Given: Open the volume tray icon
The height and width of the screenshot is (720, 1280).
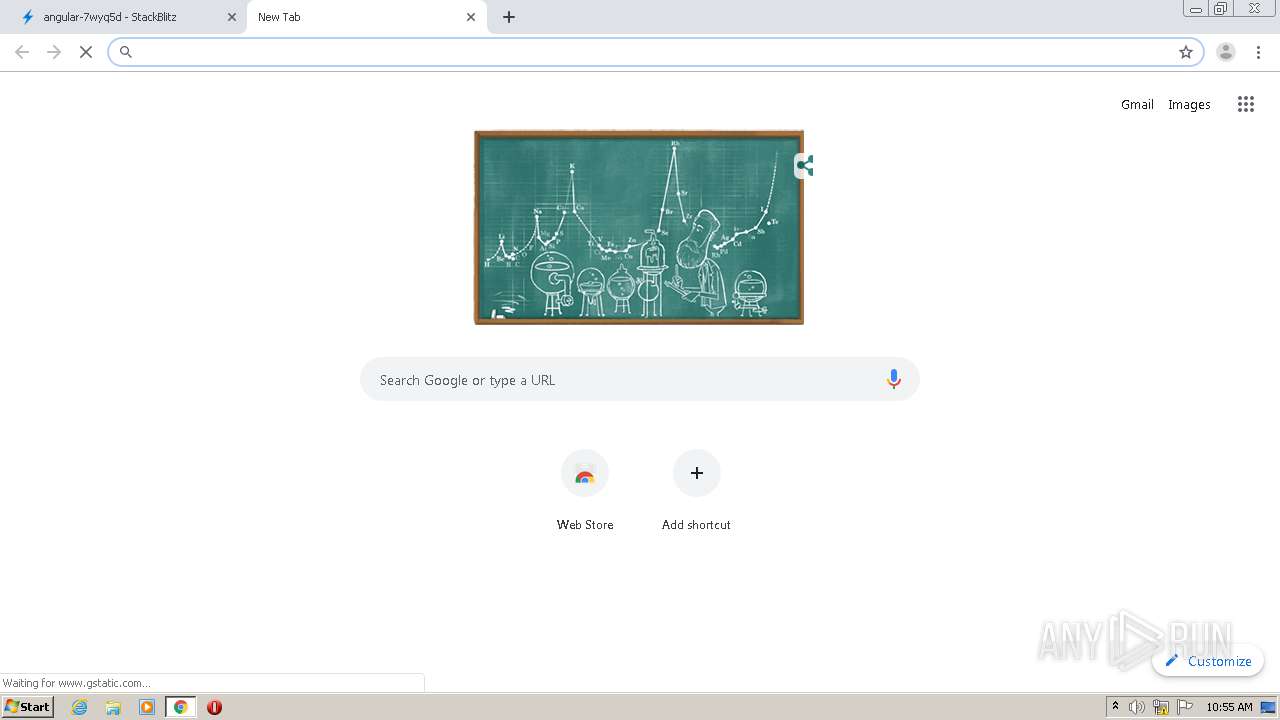Looking at the screenshot, I should (x=1137, y=707).
